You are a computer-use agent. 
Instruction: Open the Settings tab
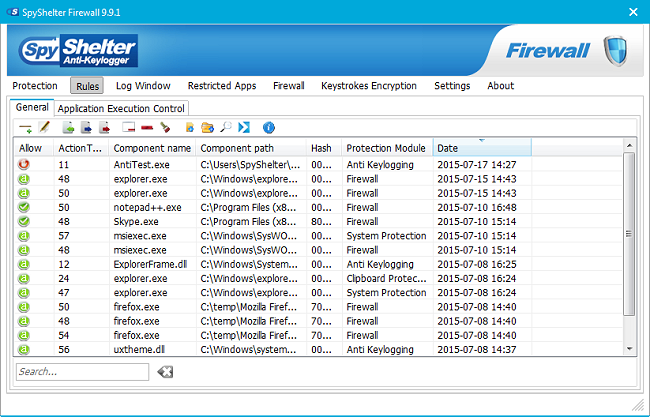pyautogui.click(x=452, y=86)
